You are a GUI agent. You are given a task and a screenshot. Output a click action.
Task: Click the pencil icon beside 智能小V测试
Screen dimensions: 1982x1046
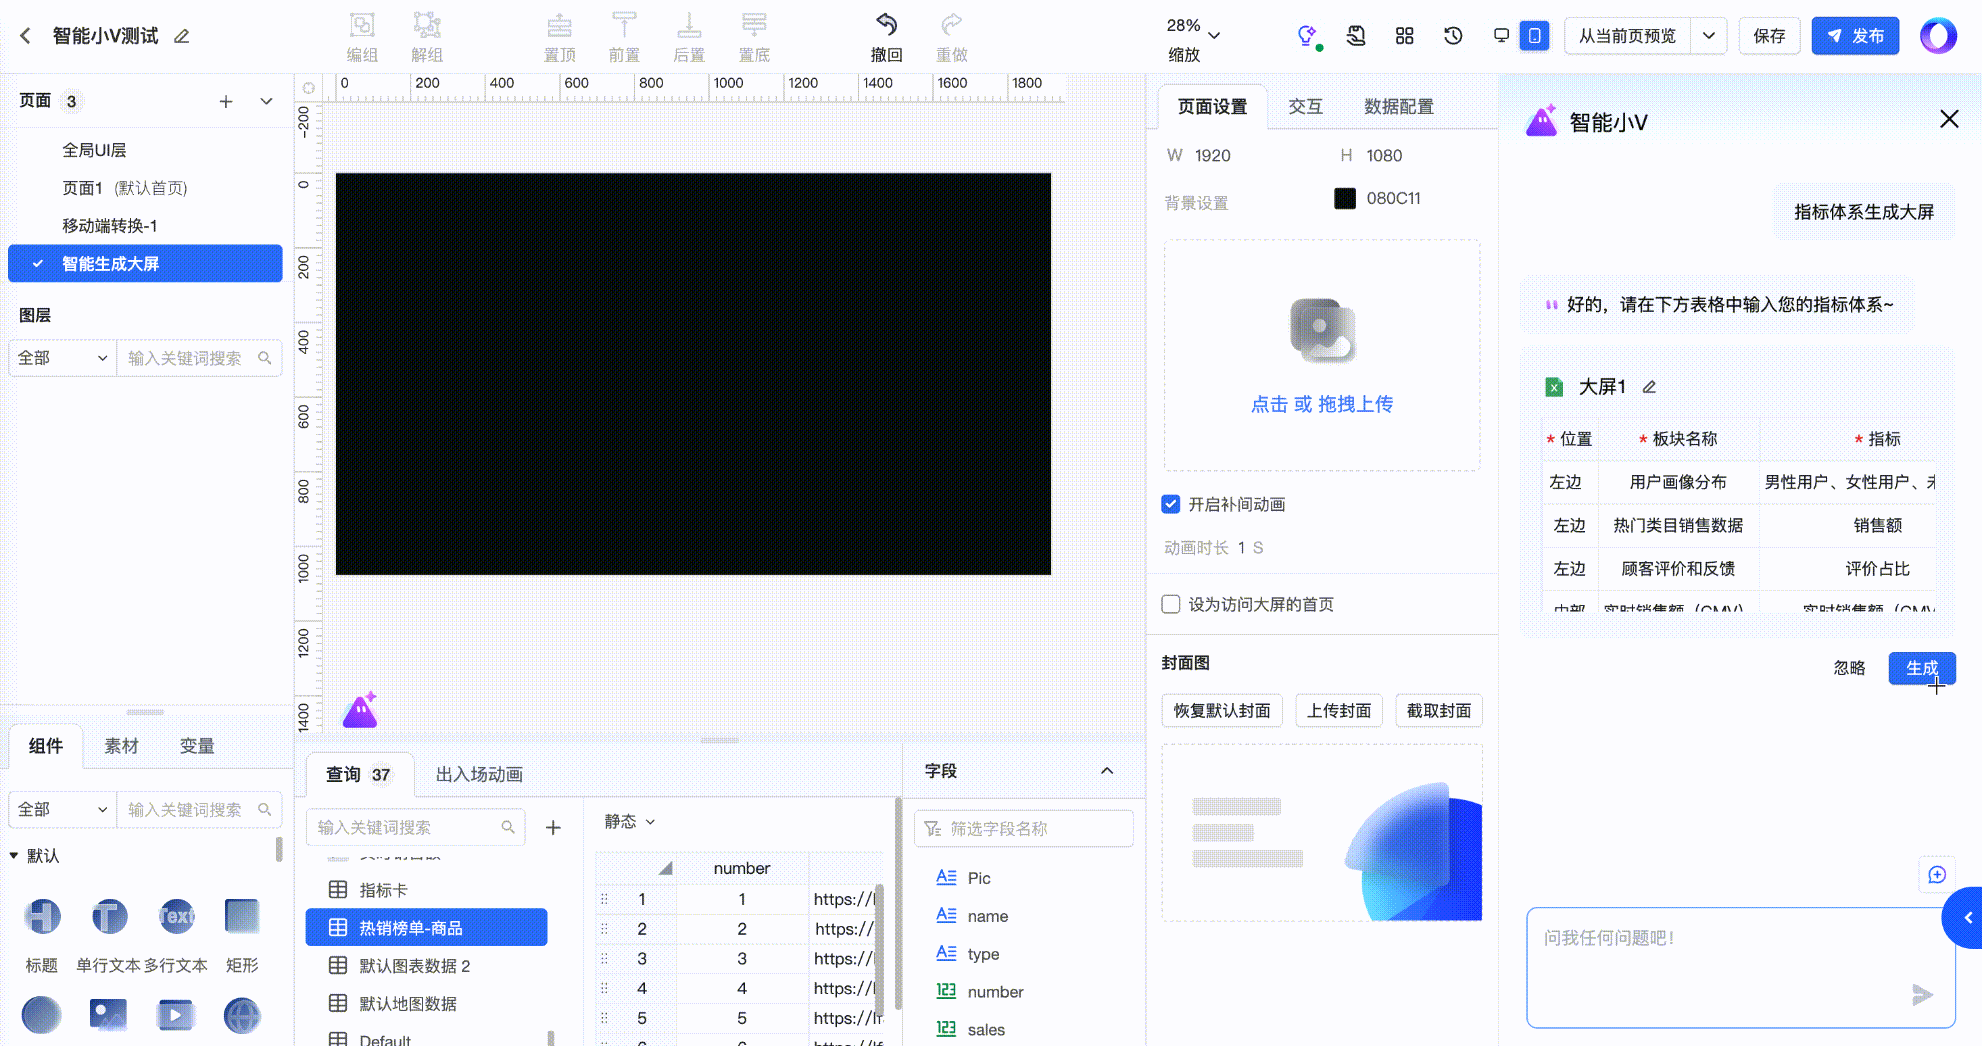tap(181, 36)
